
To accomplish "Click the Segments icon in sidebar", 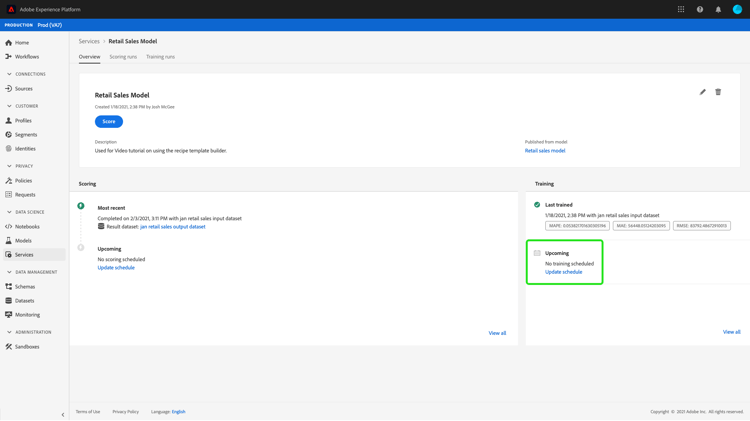I will click(9, 134).
